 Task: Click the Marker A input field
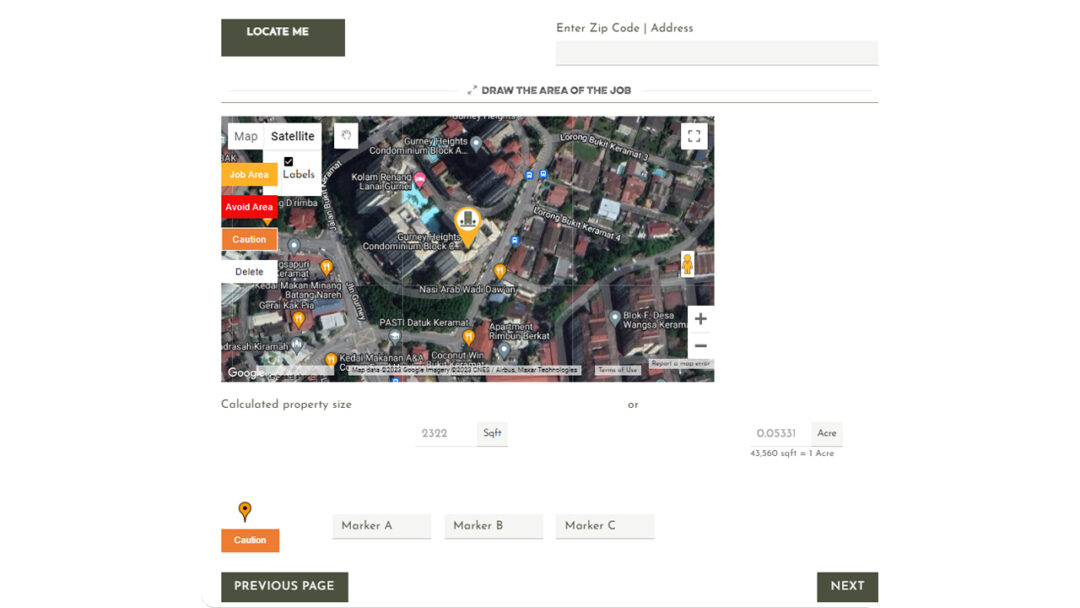click(381, 525)
